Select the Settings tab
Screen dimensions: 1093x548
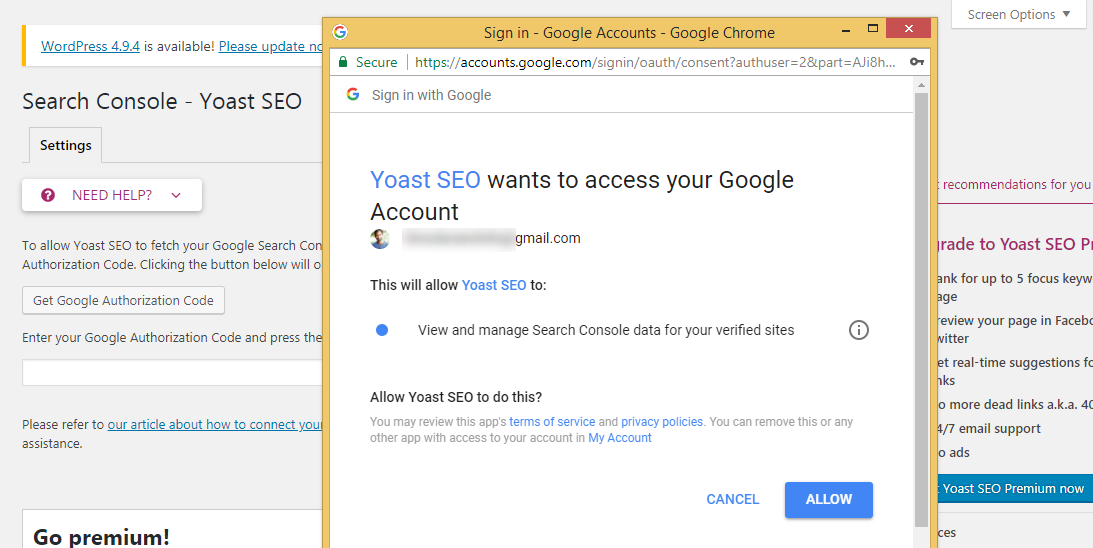(x=66, y=145)
